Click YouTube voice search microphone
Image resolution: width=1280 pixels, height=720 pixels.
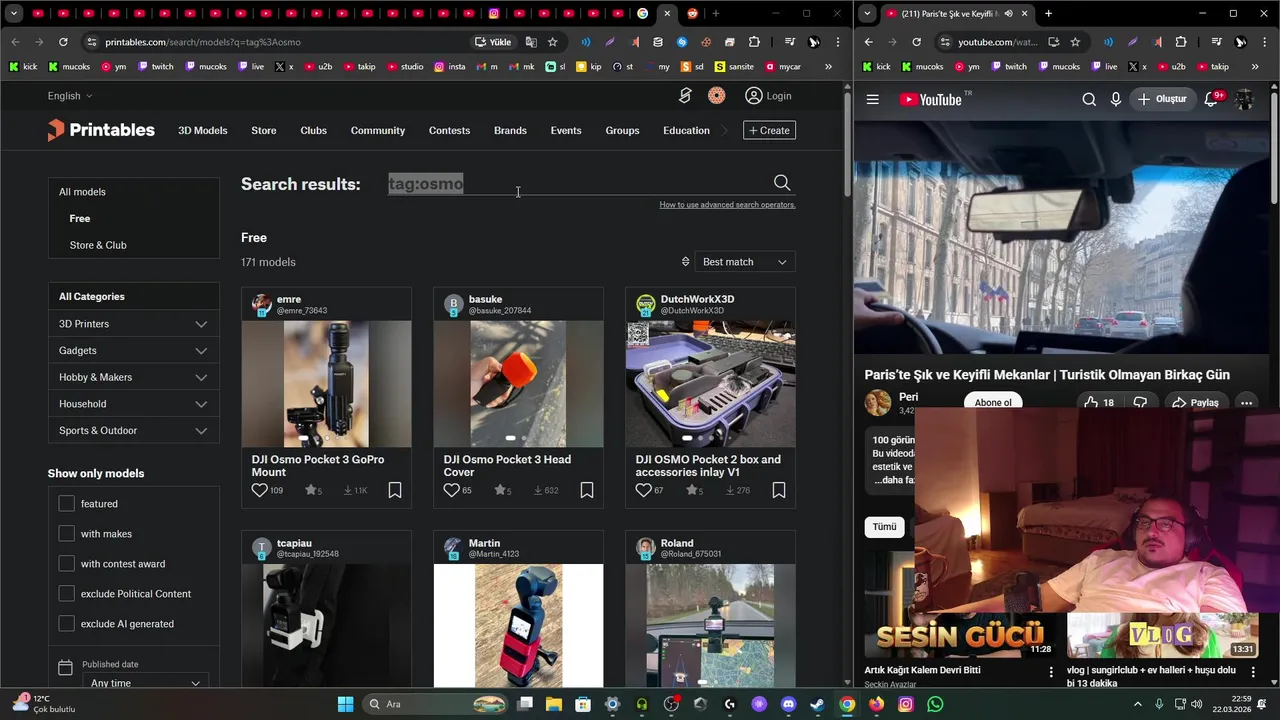1116,99
